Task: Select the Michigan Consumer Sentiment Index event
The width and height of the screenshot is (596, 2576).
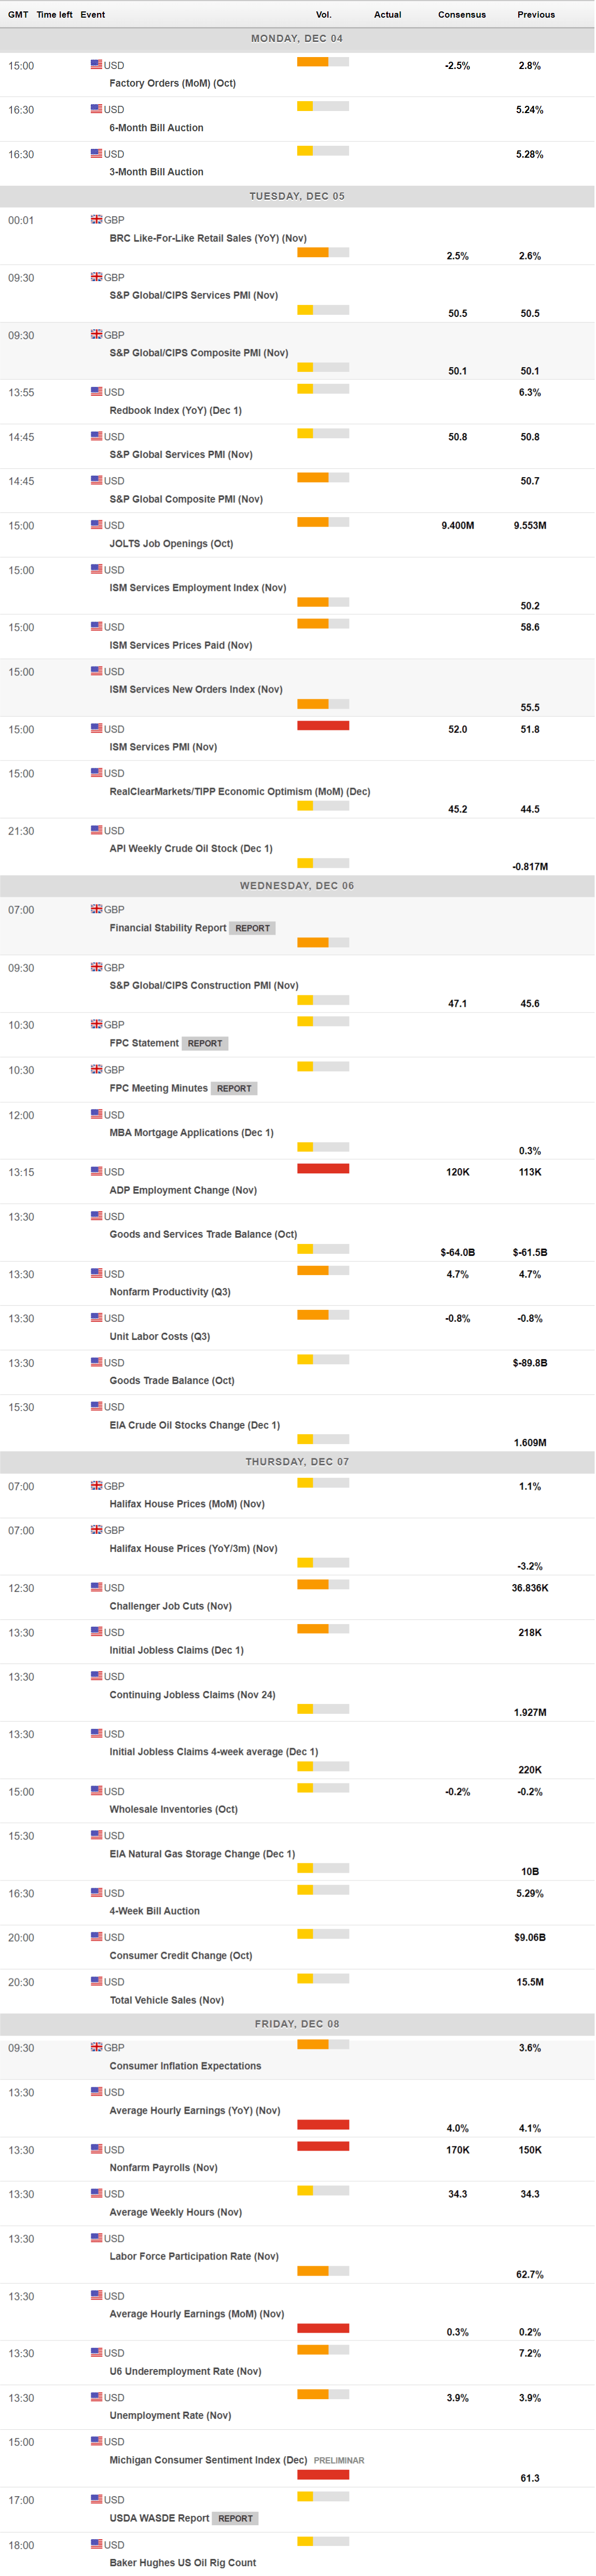Action: 208,2460
